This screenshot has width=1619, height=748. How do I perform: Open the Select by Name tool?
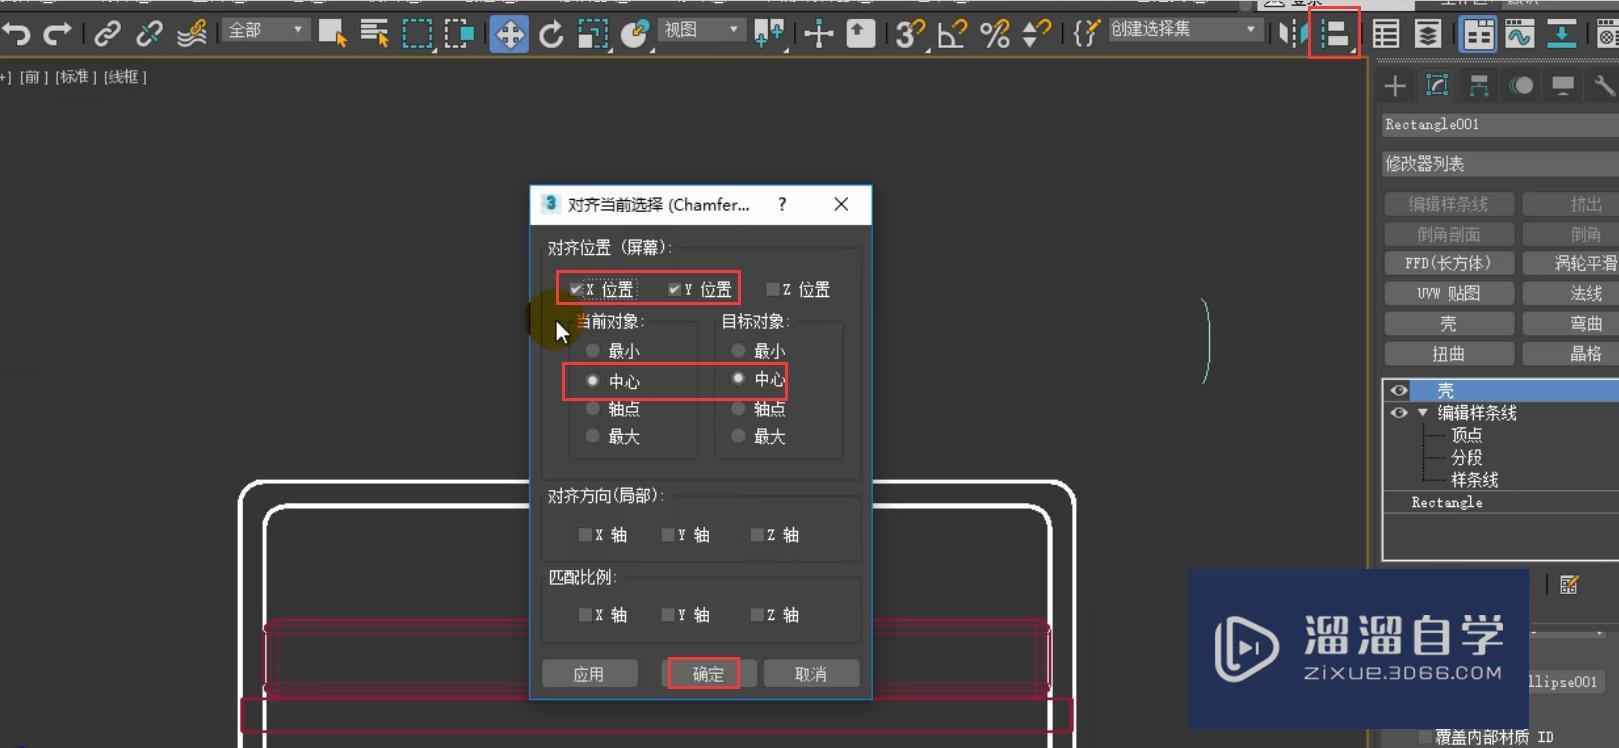click(x=374, y=34)
